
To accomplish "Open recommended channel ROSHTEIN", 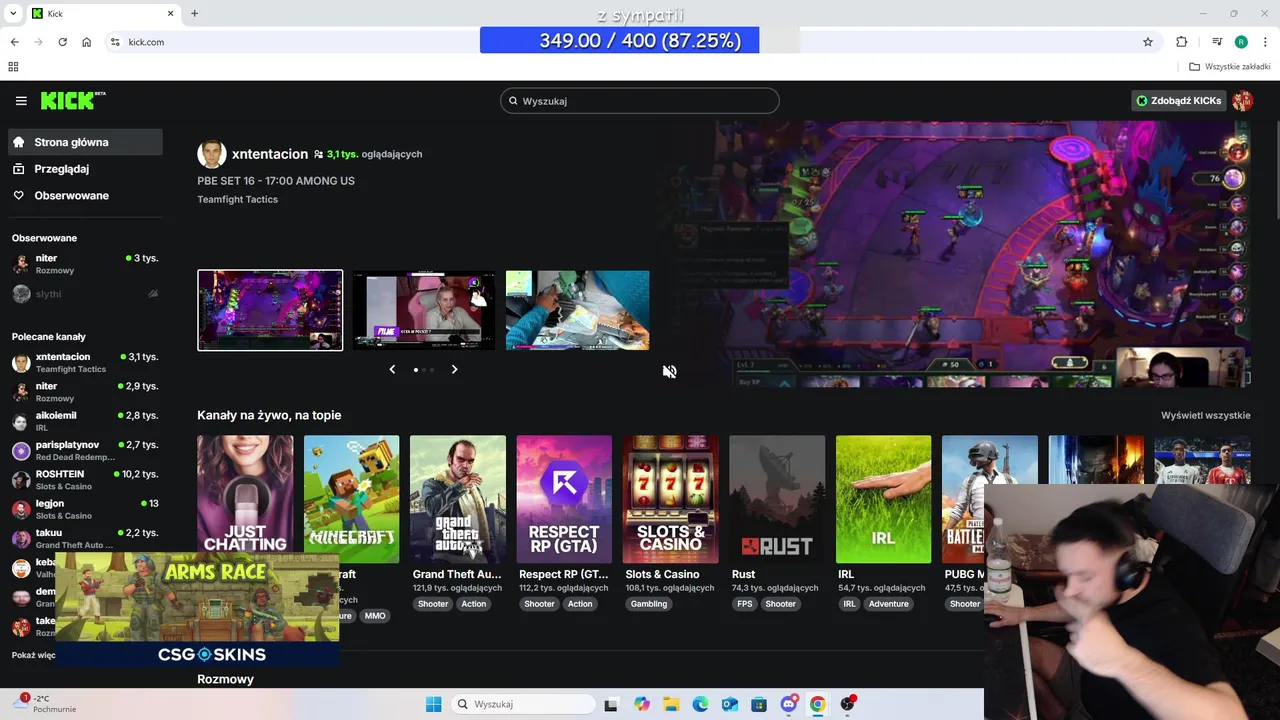I will (x=85, y=480).
